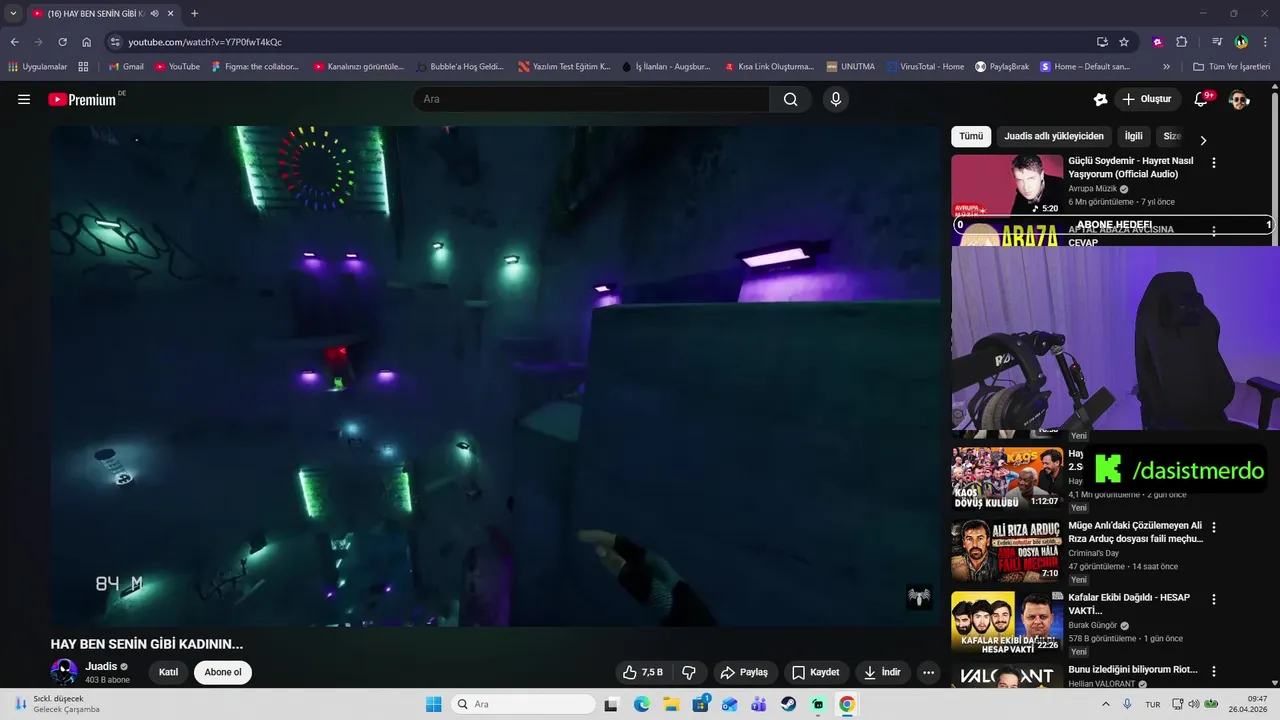Screen dimensions: 1280x720
Task: Open Chrome extensions puzzle icon
Action: pos(1181,42)
